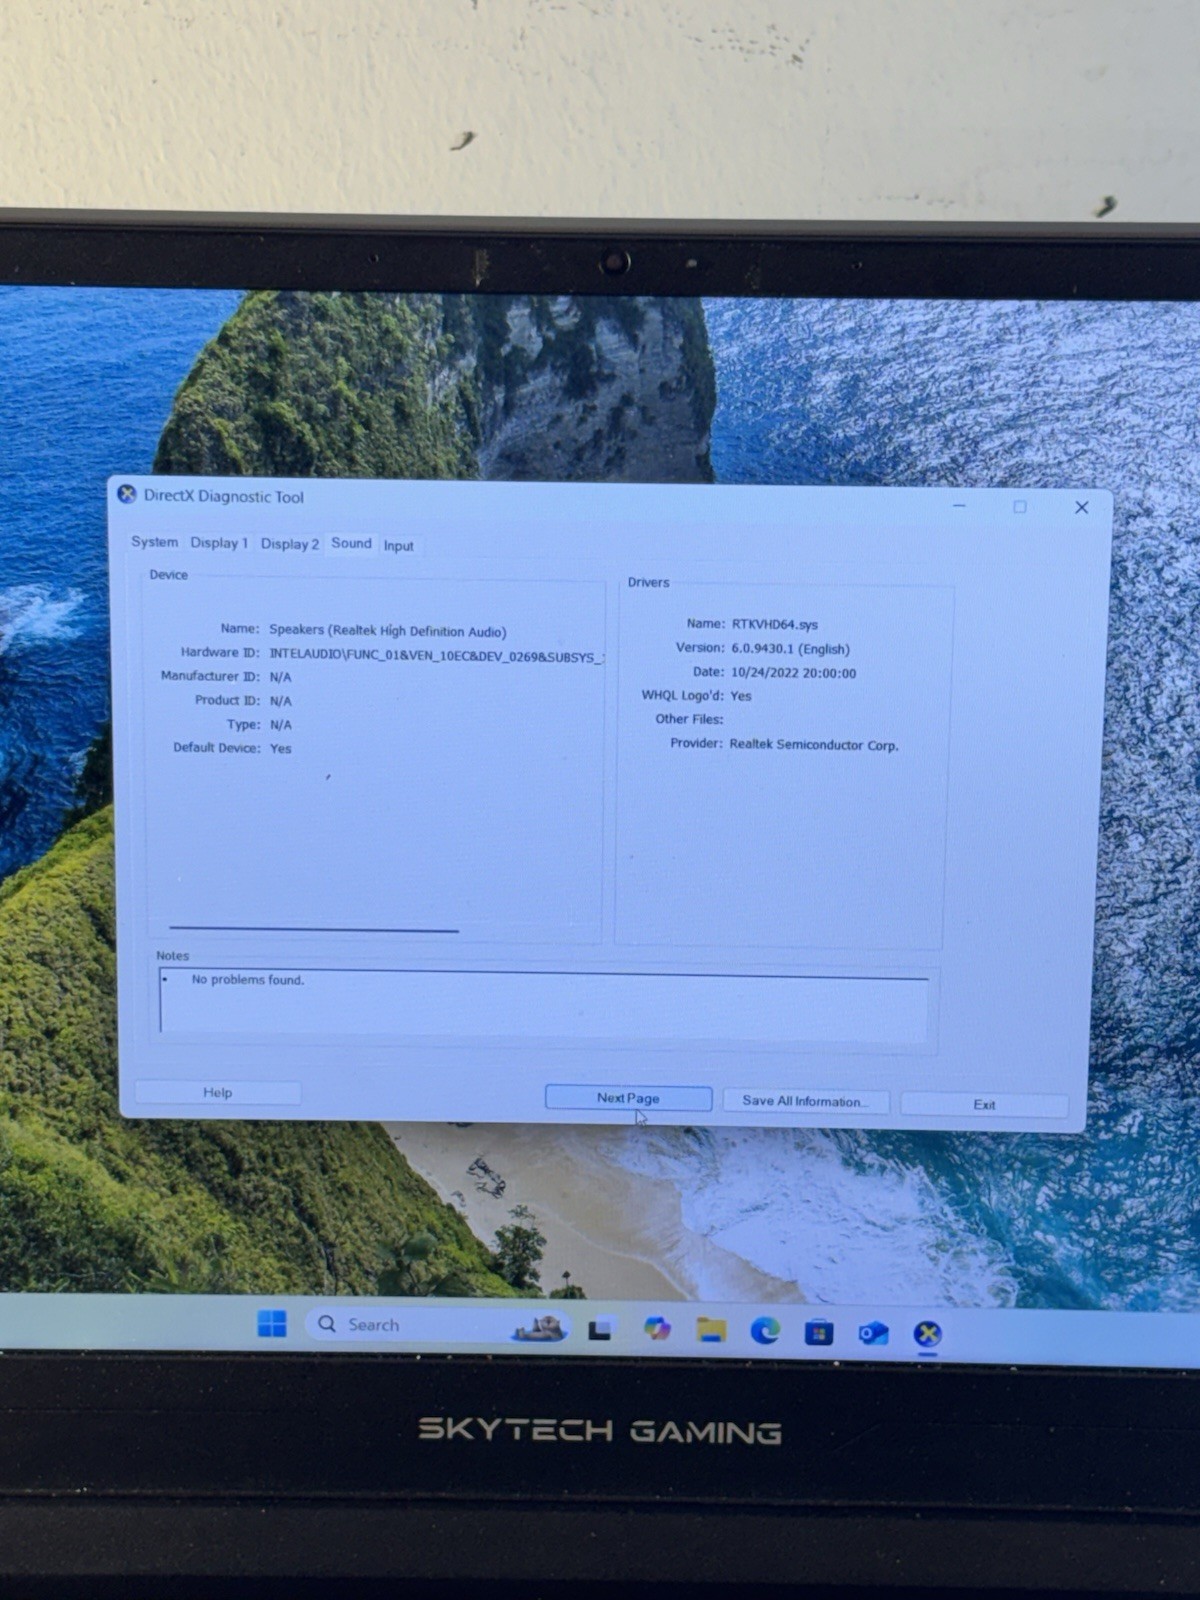
Task: Open Microsoft Store from the taskbar
Action: coord(819,1332)
